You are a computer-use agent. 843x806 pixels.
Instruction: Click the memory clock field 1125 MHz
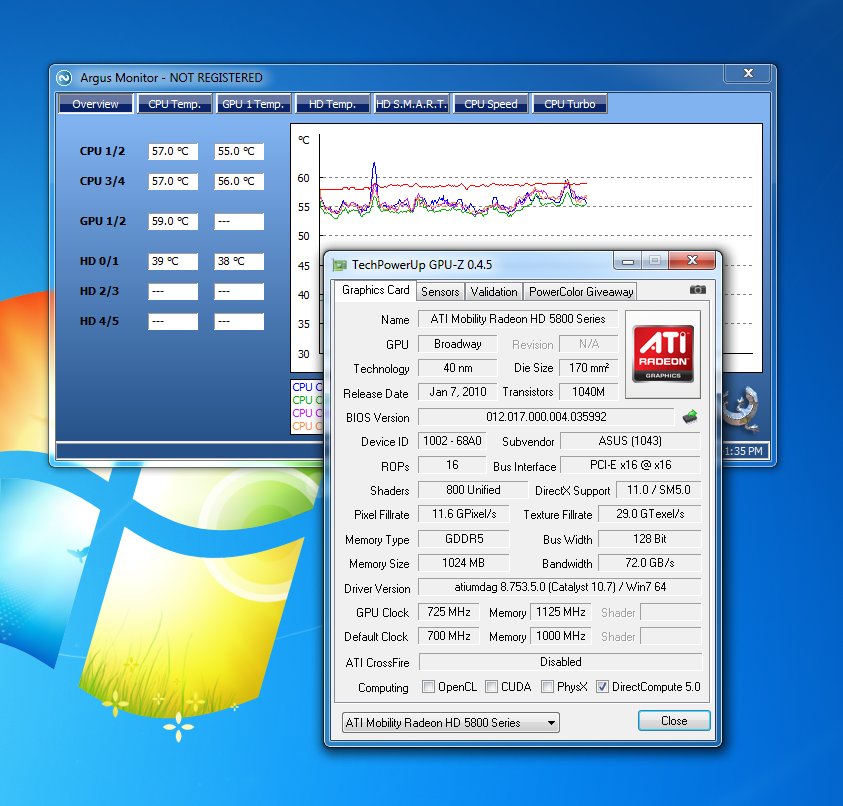pos(560,612)
